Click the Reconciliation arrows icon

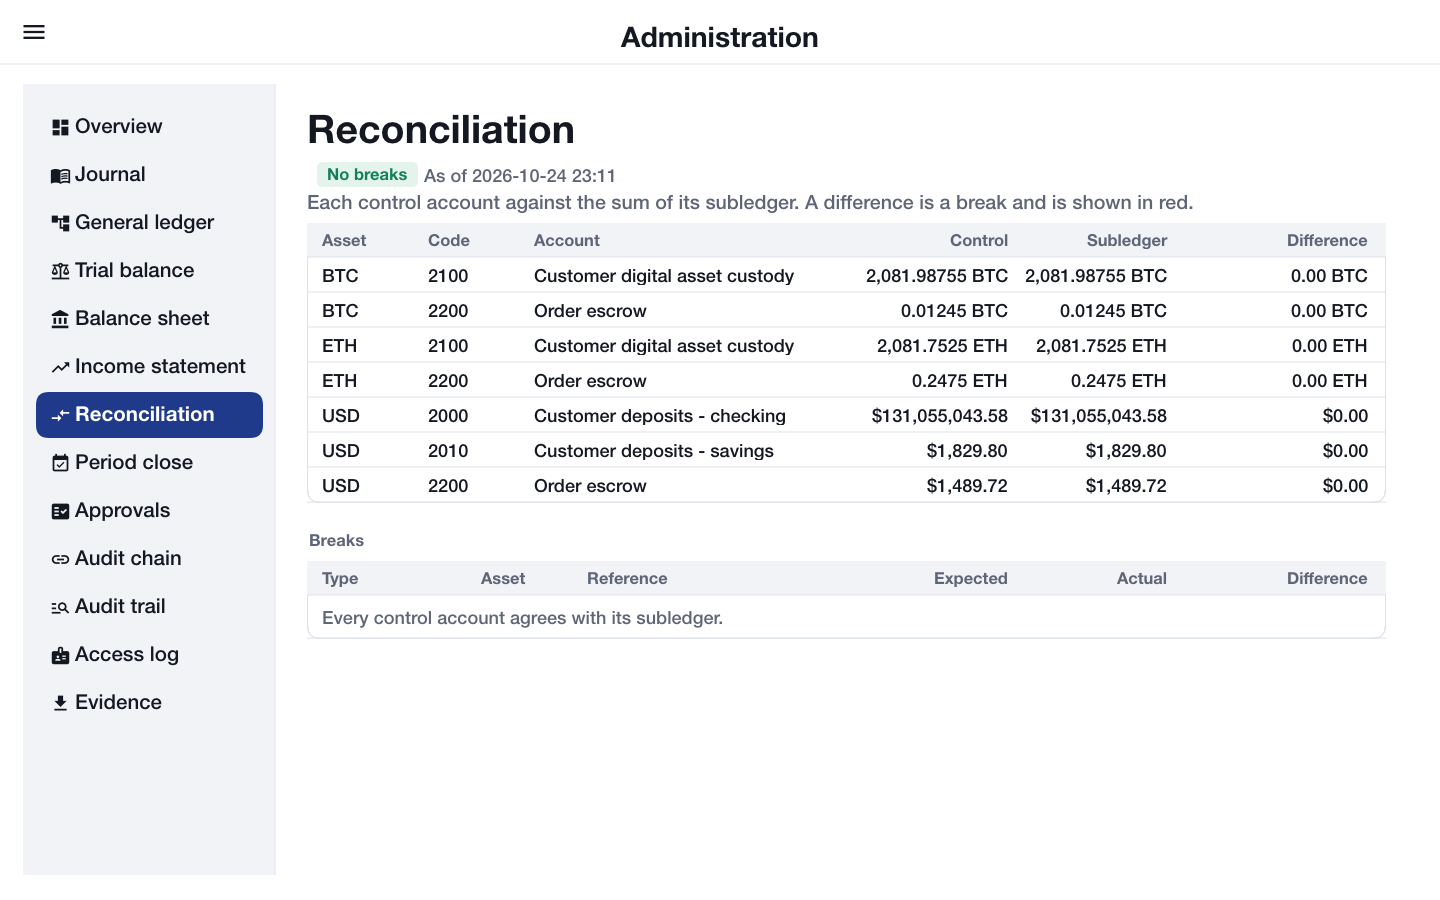coord(60,415)
